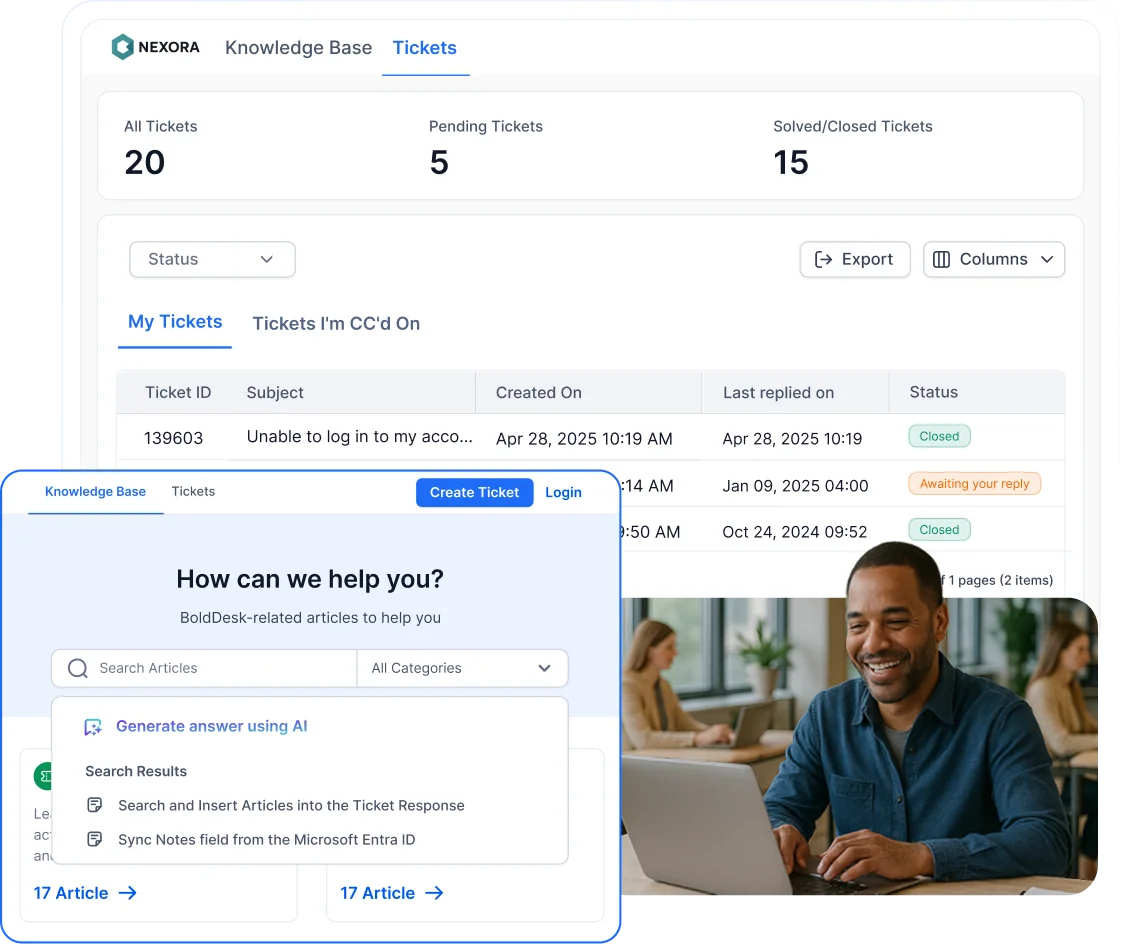
Task: Click the Nexora hexagon logo
Action: [x=122, y=47]
